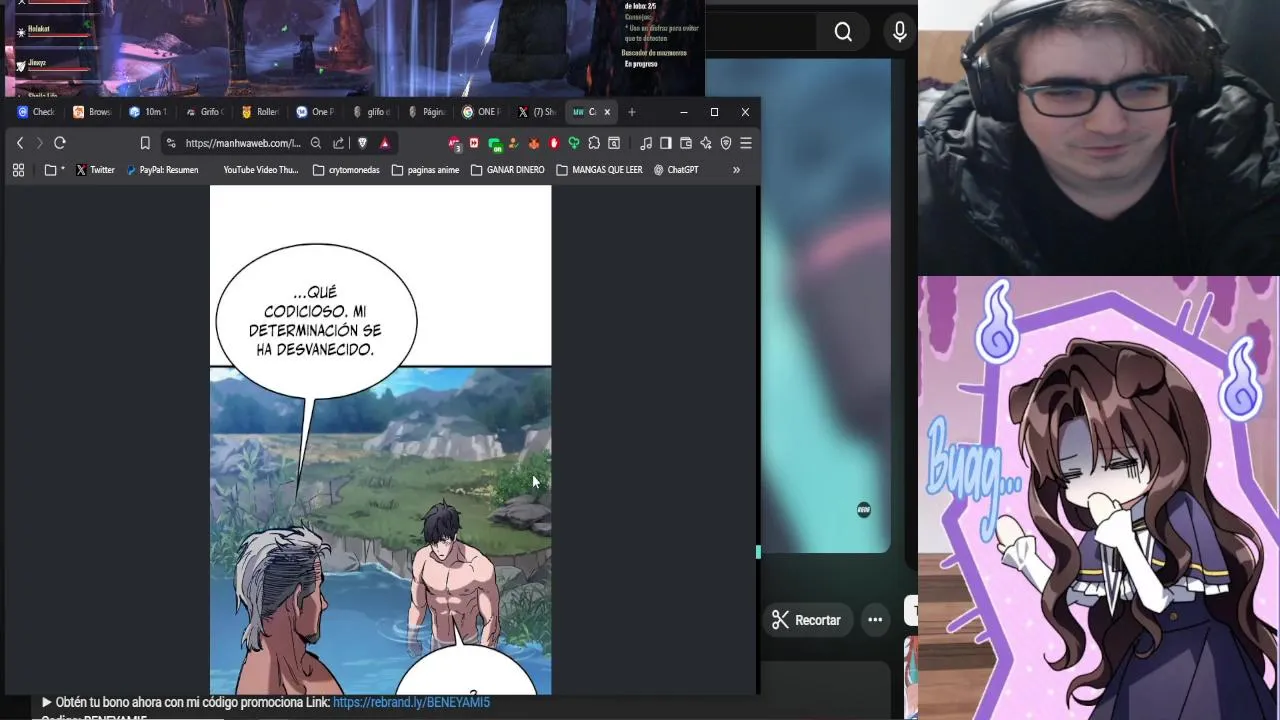Switch to the Roller tab
Viewport: 1280px width, 720px height.
pyautogui.click(x=260, y=112)
